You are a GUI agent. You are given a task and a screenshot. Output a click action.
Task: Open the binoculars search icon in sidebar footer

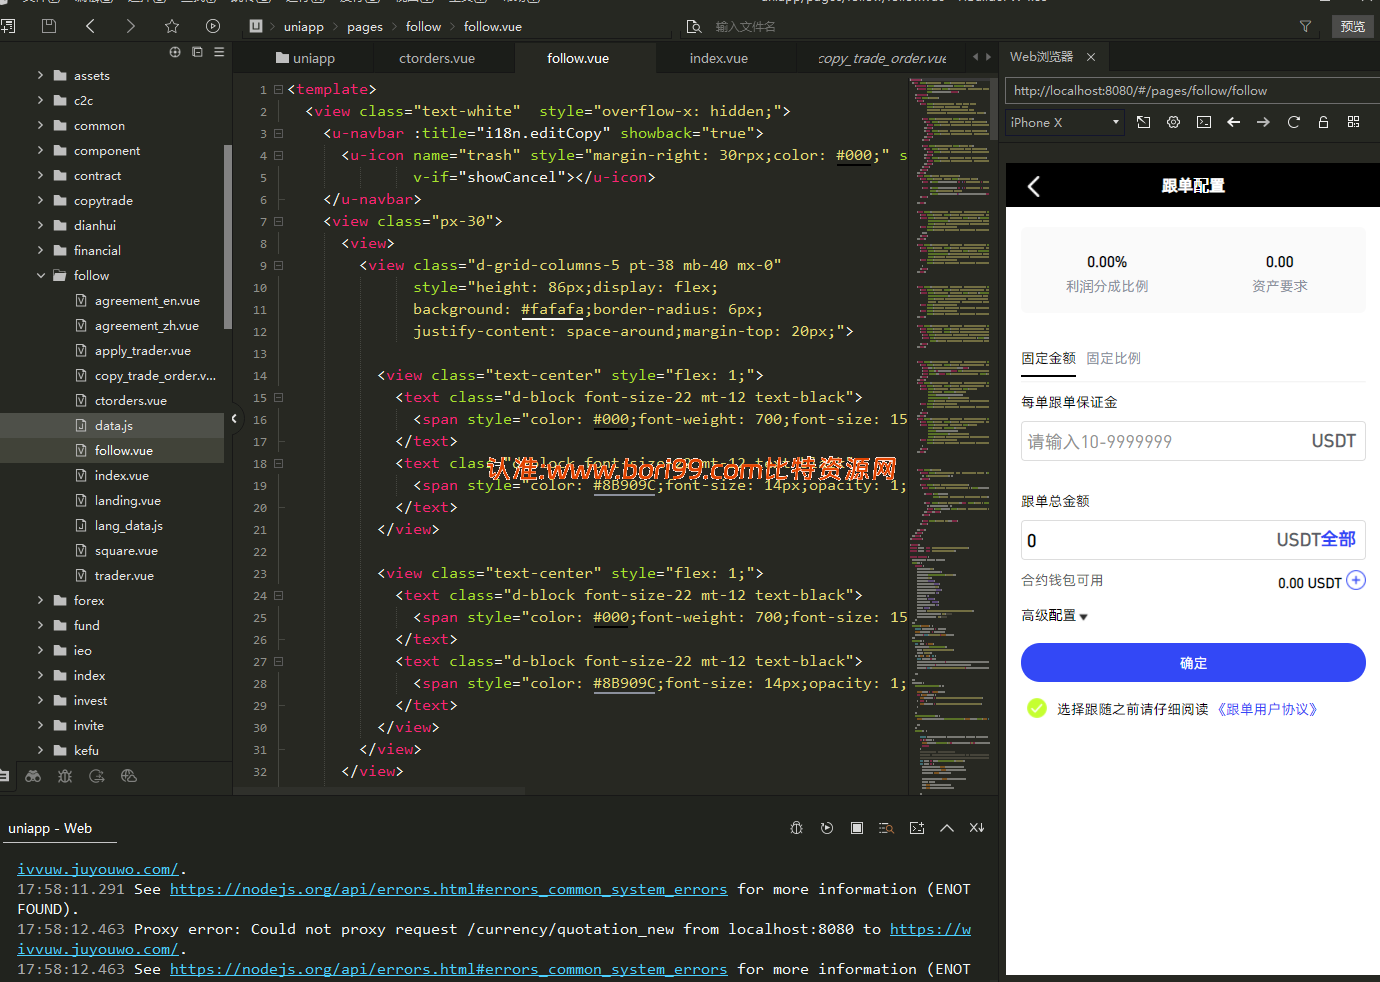point(33,776)
